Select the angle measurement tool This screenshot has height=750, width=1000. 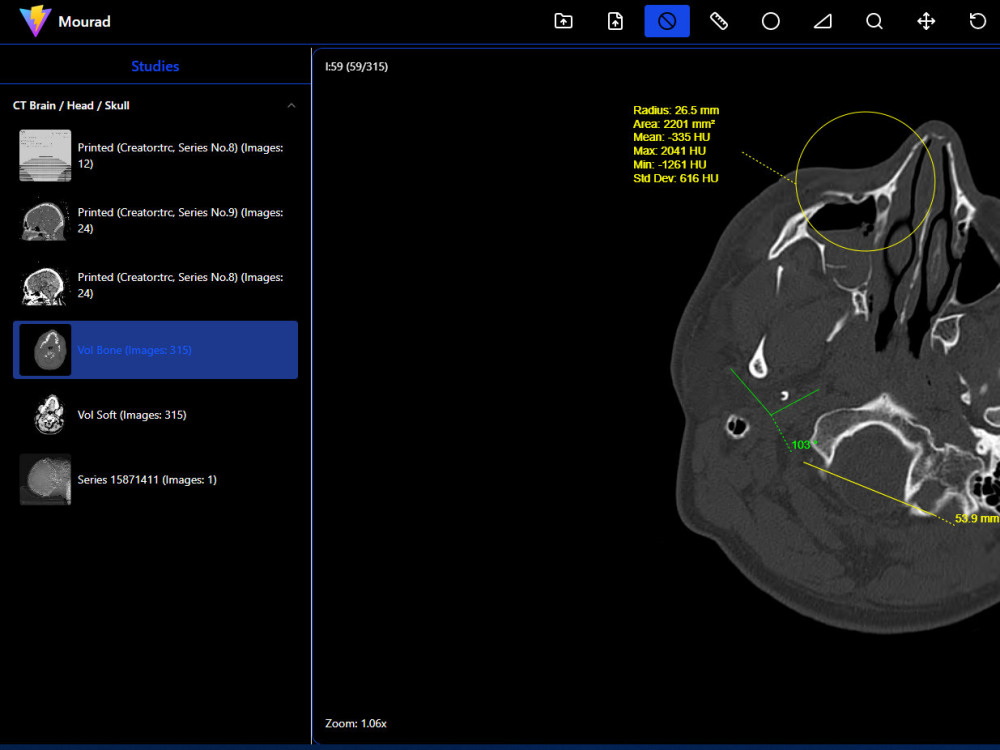pos(823,21)
